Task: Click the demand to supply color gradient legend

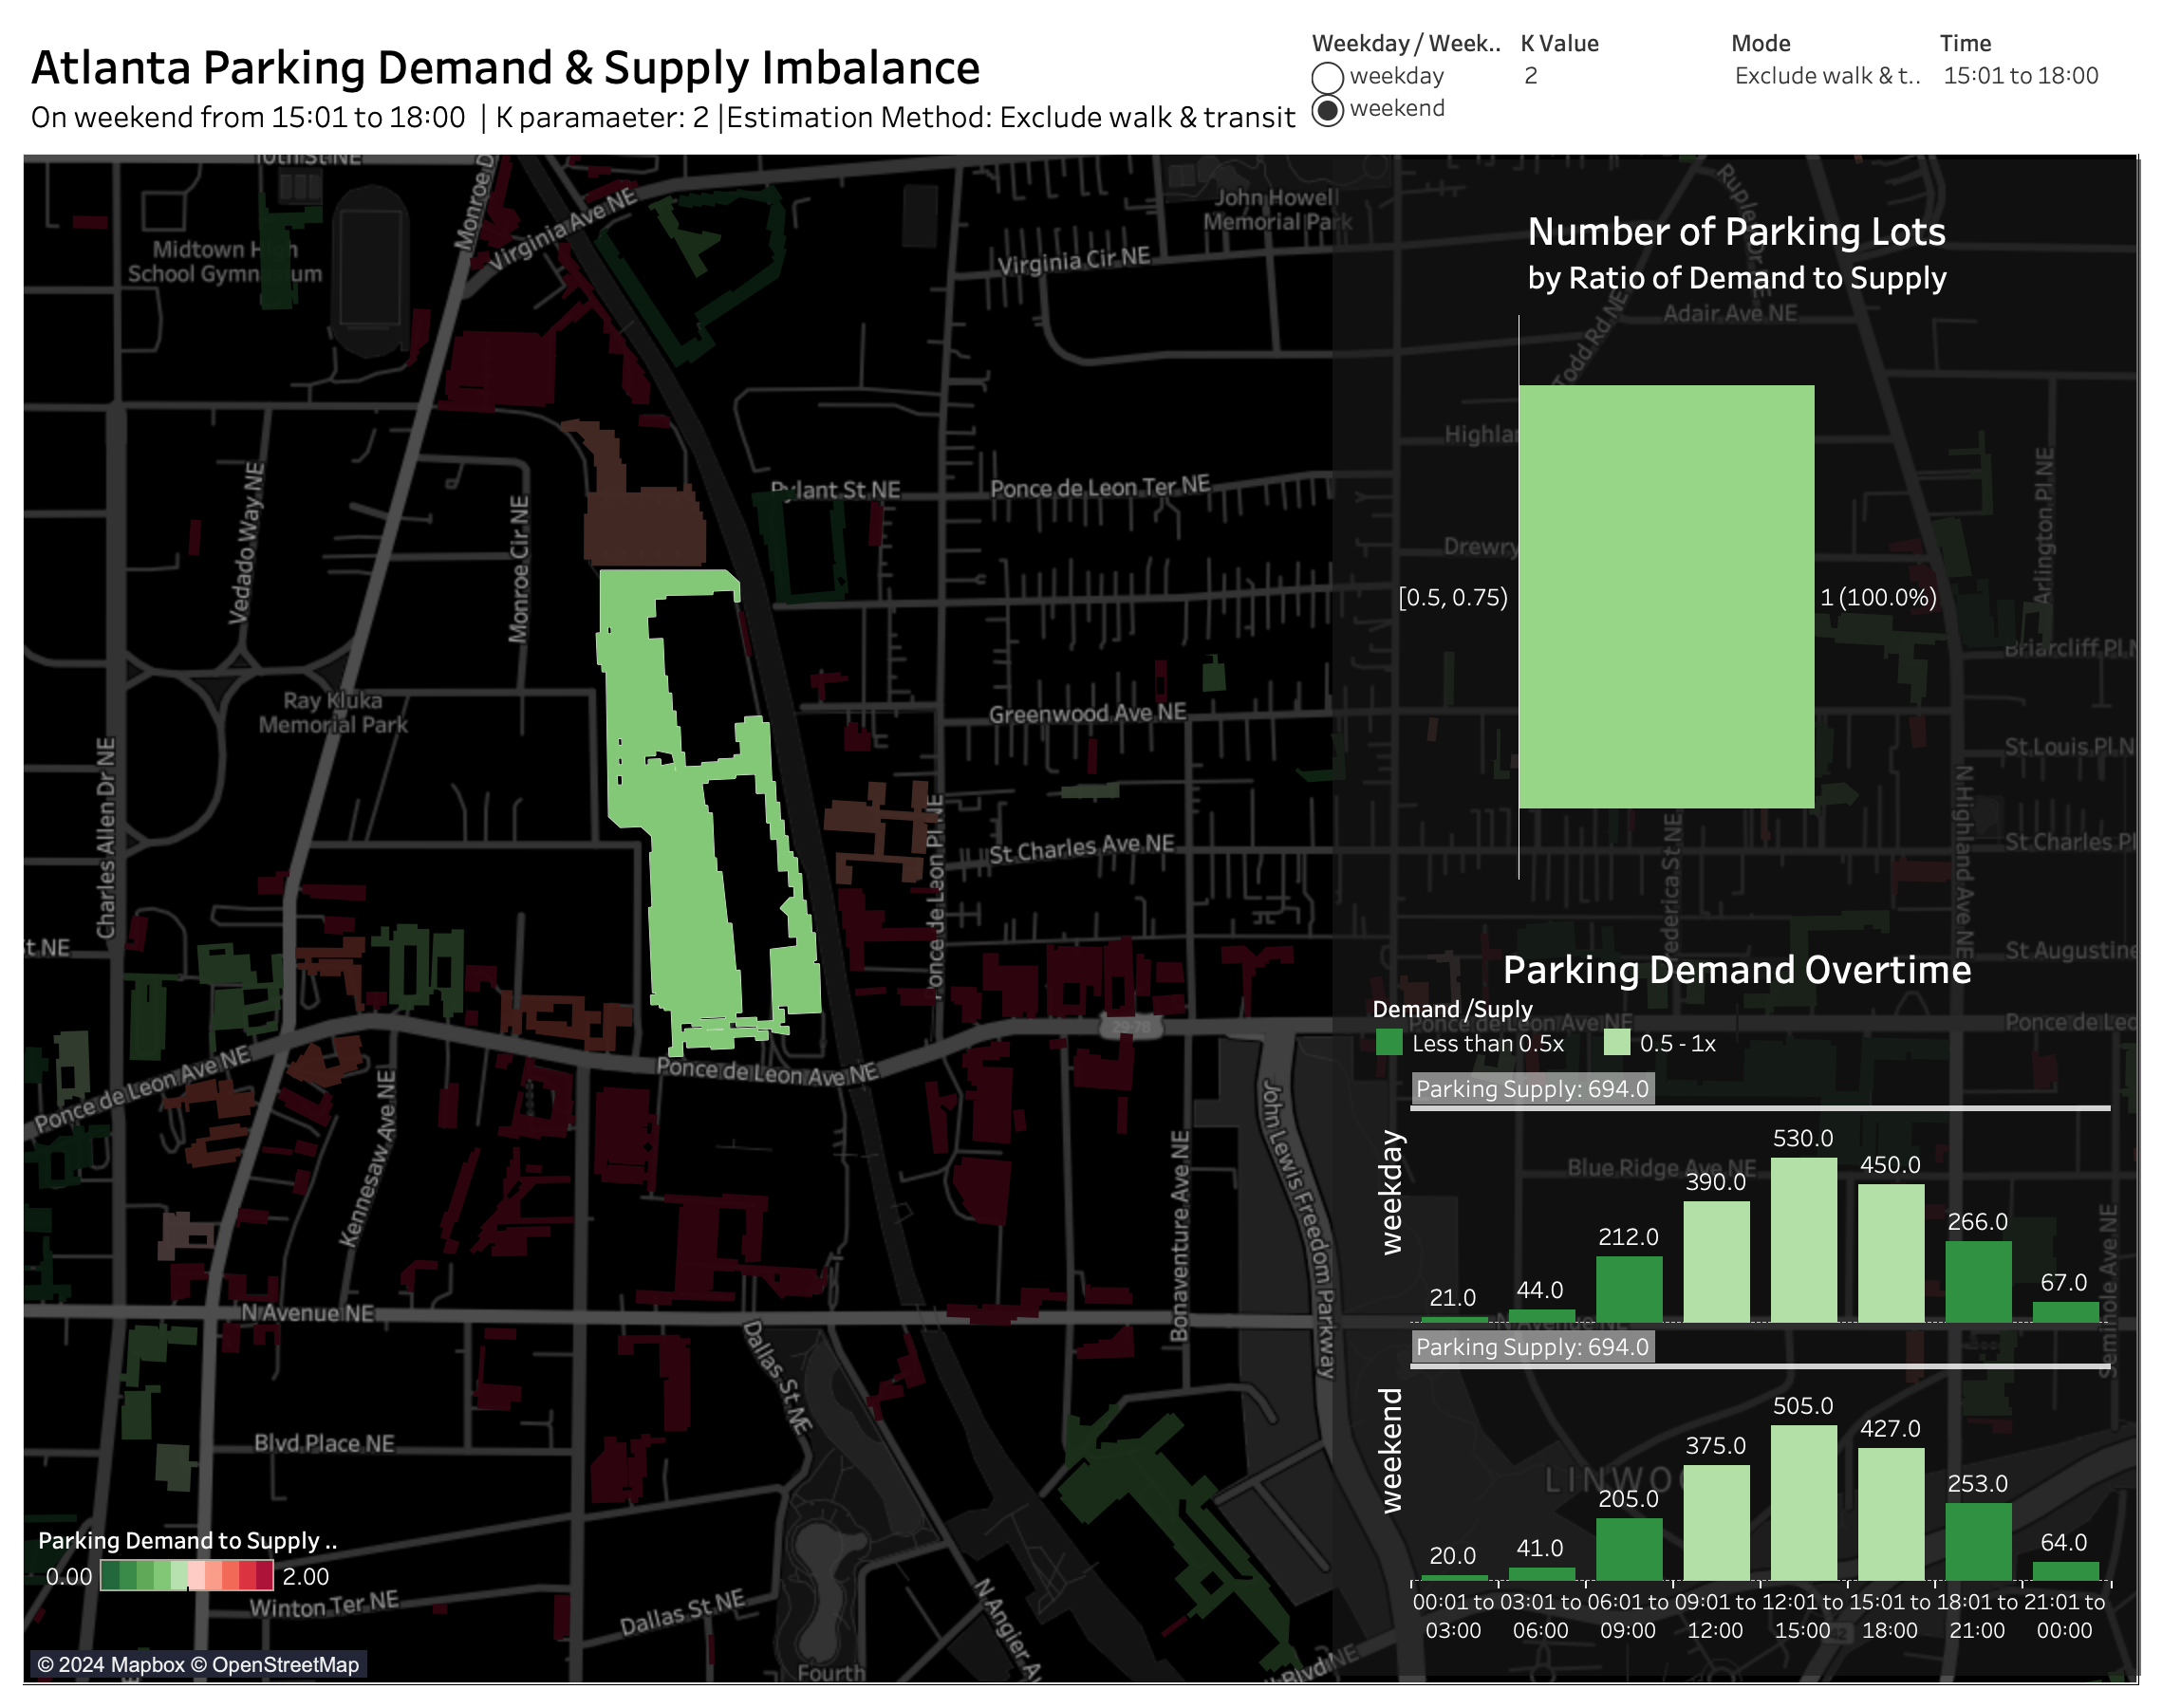Action: (186, 1576)
